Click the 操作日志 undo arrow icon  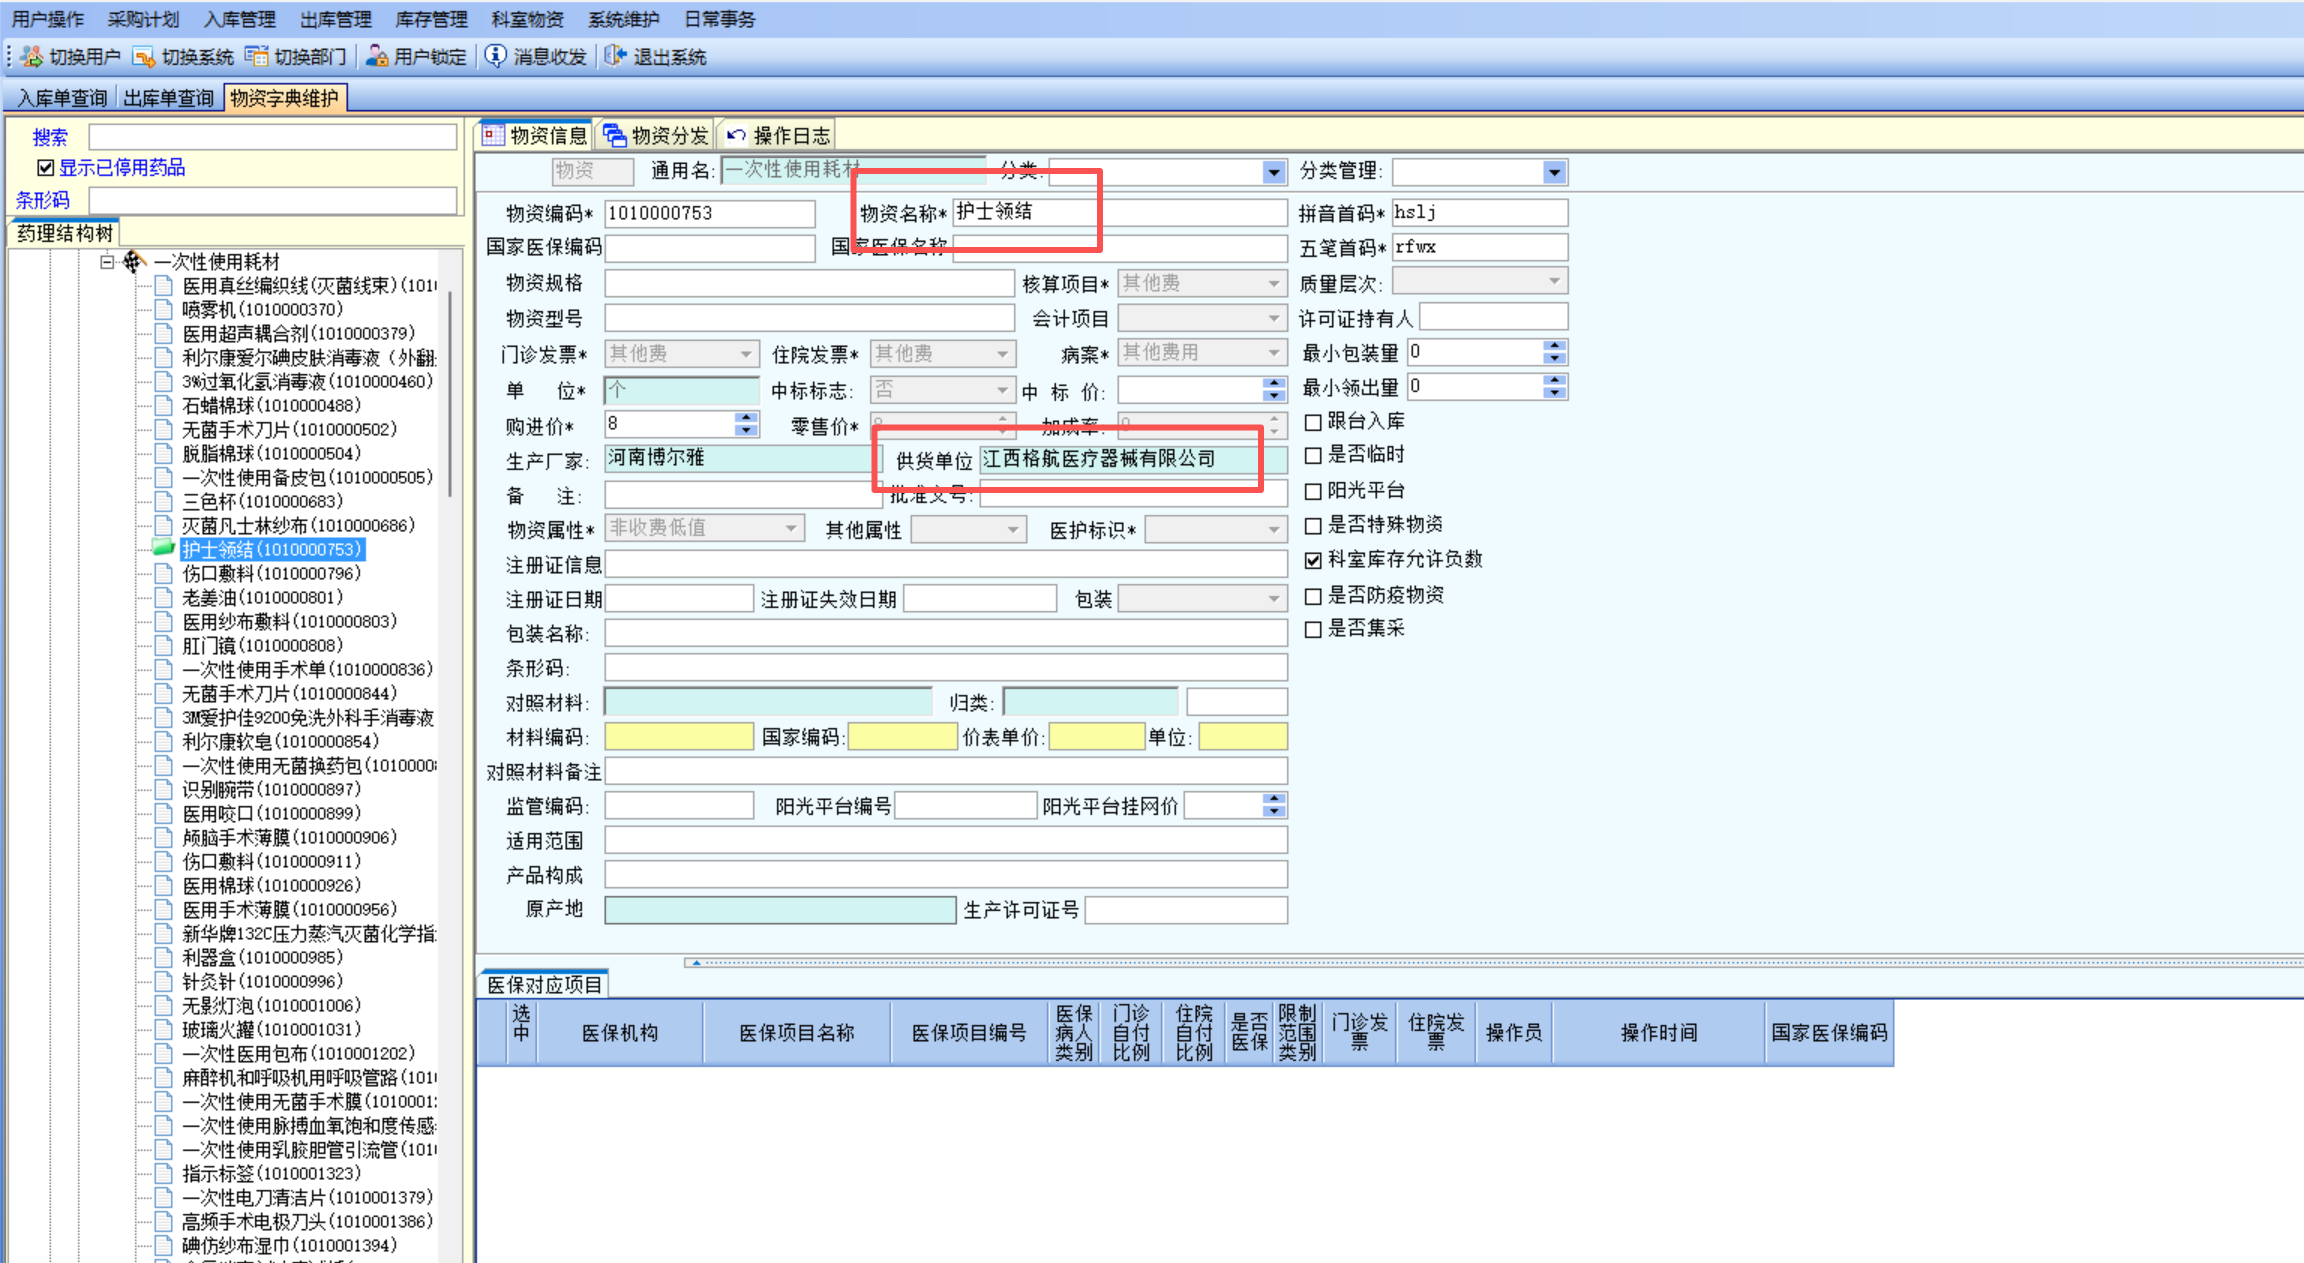click(737, 136)
